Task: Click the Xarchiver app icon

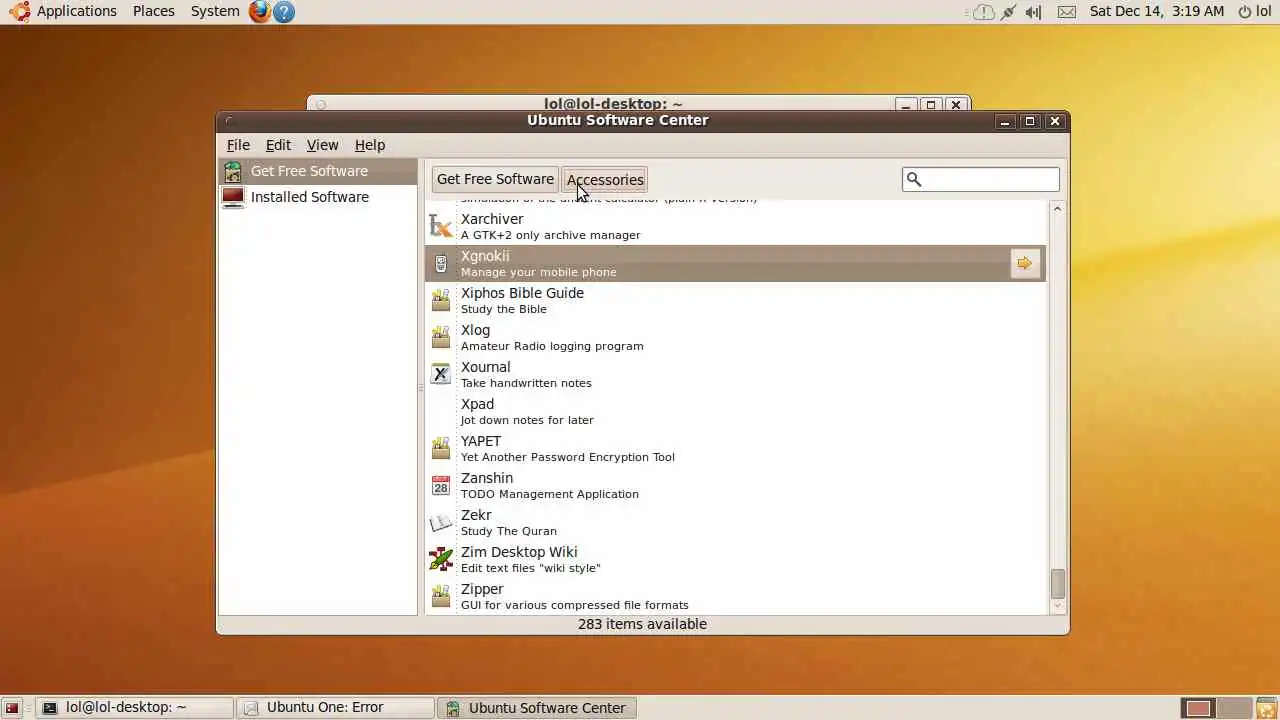Action: (x=440, y=226)
